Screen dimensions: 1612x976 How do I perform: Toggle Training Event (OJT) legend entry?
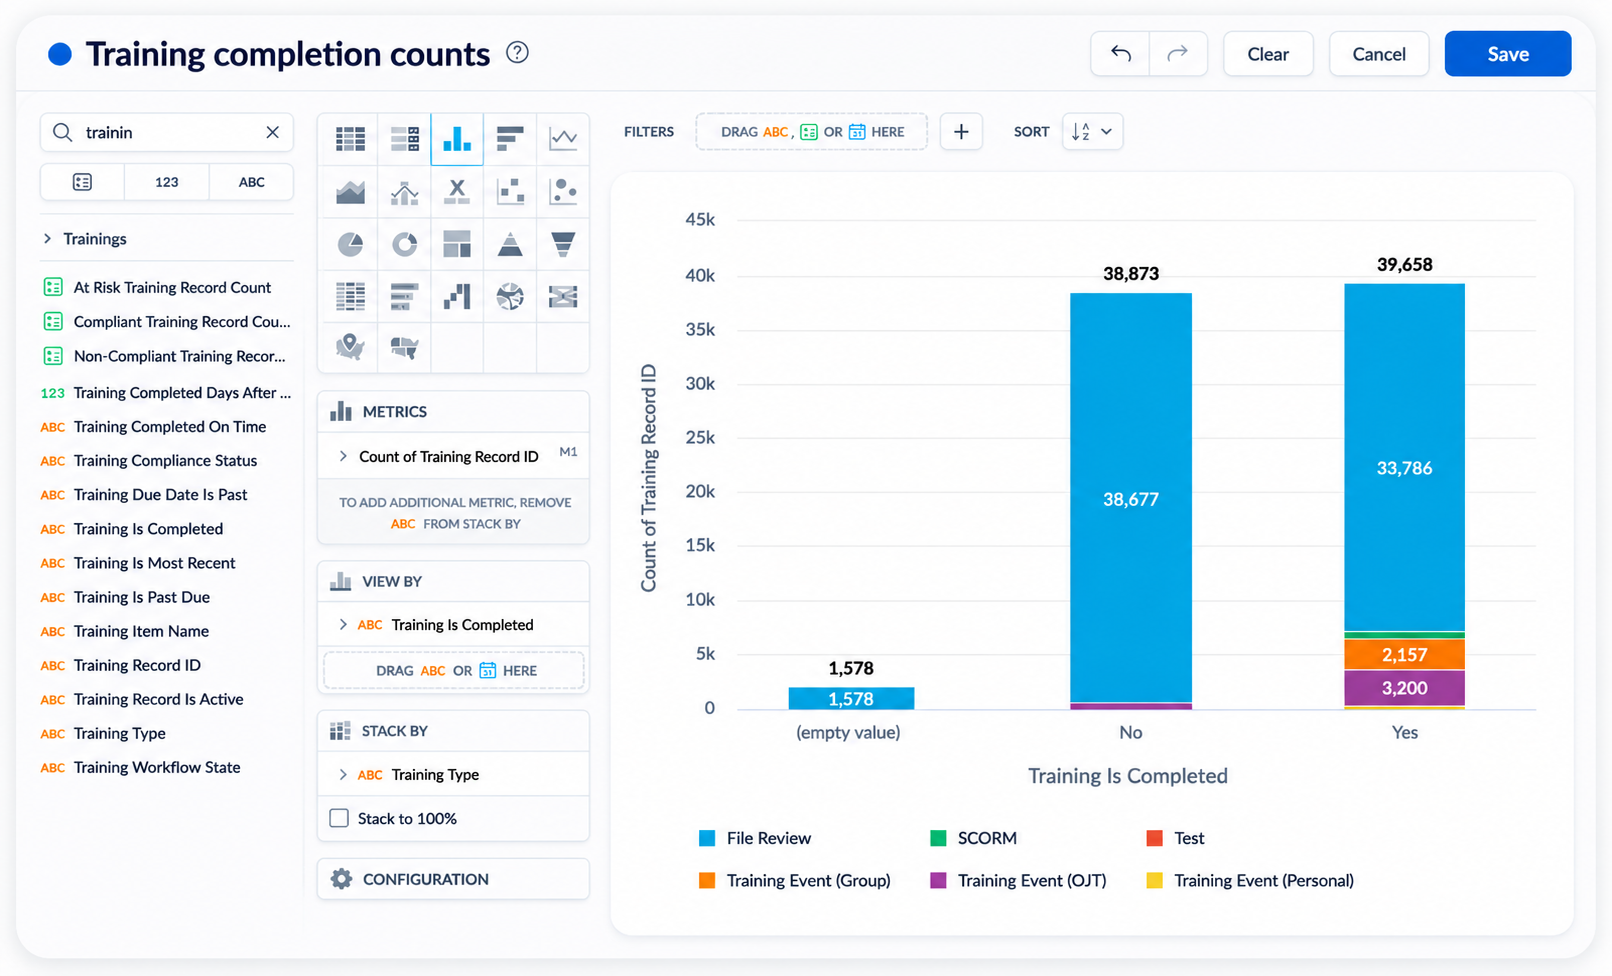(1018, 880)
